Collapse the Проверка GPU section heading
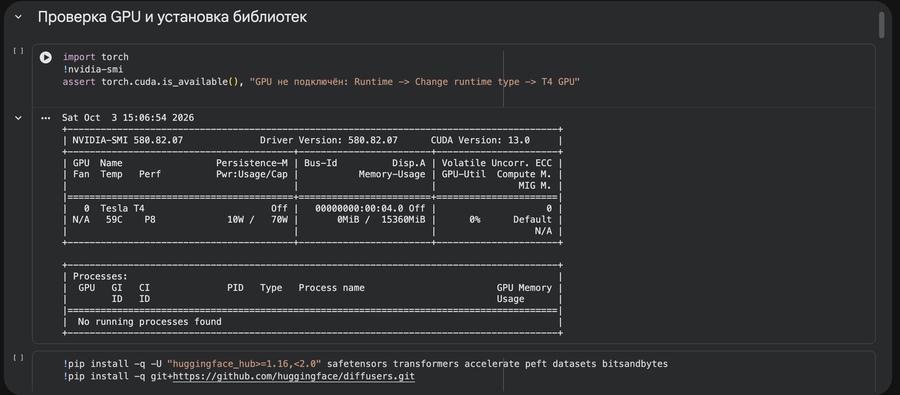 click(x=18, y=17)
